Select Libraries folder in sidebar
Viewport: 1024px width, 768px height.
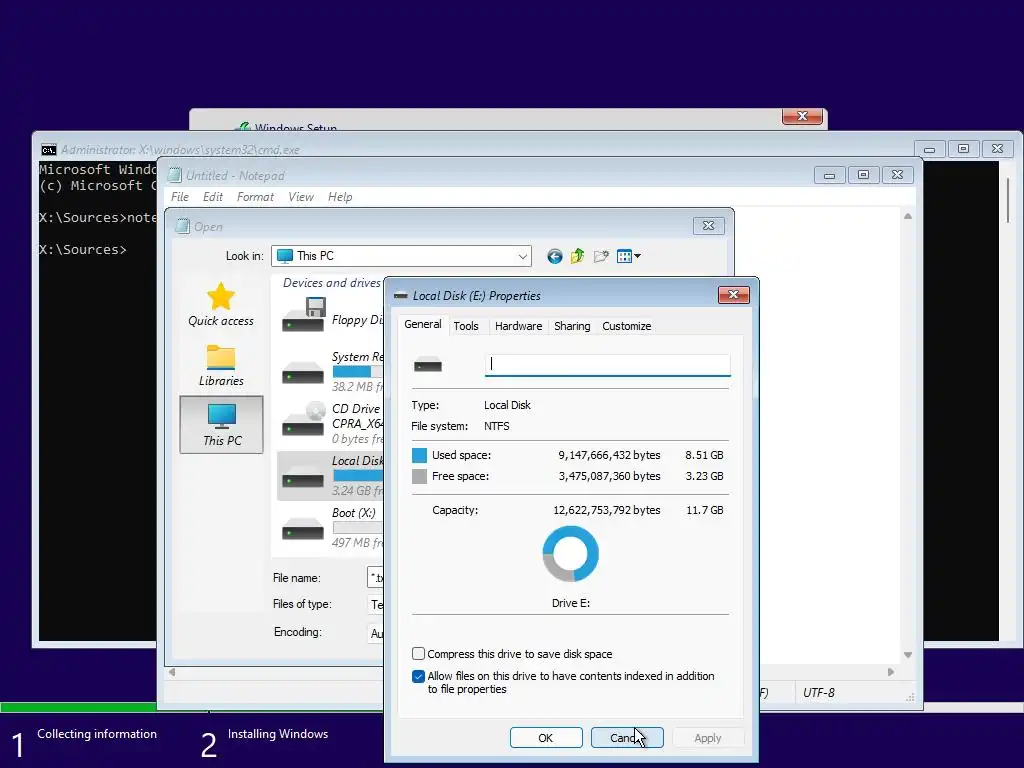point(221,357)
